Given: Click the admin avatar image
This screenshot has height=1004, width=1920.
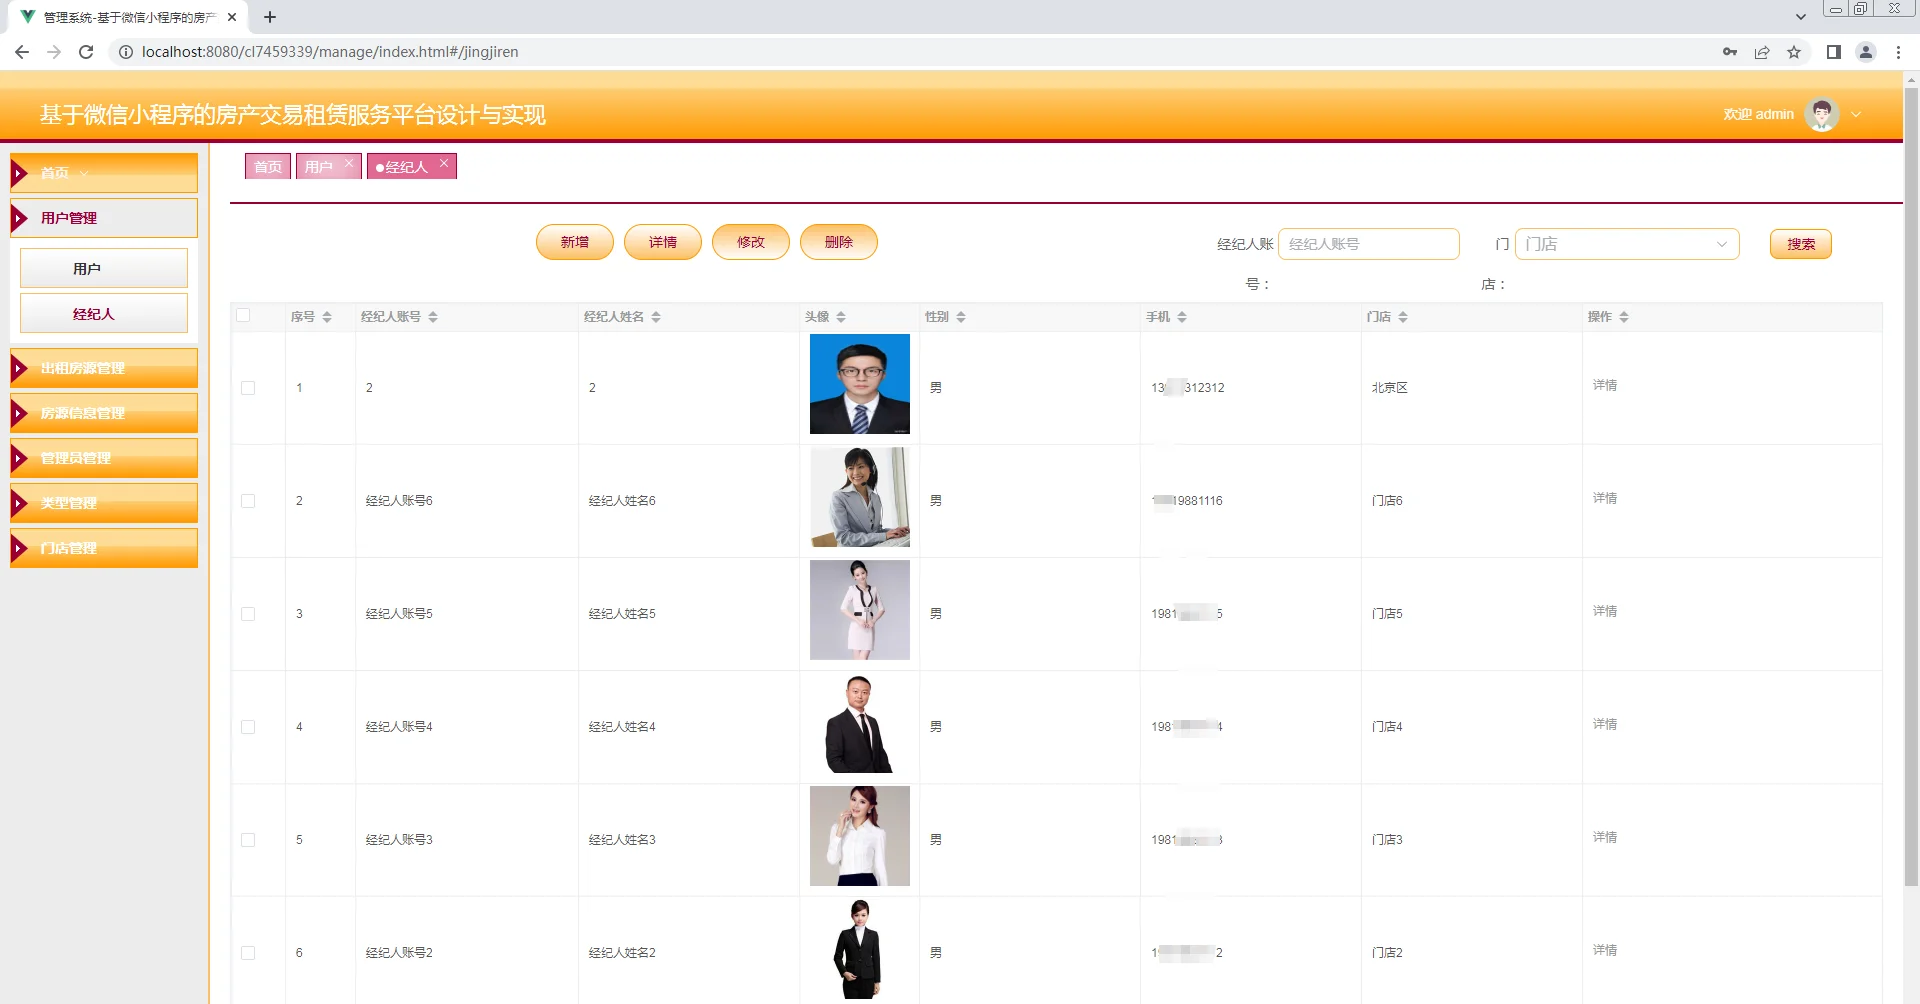Looking at the screenshot, I should (1822, 114).
